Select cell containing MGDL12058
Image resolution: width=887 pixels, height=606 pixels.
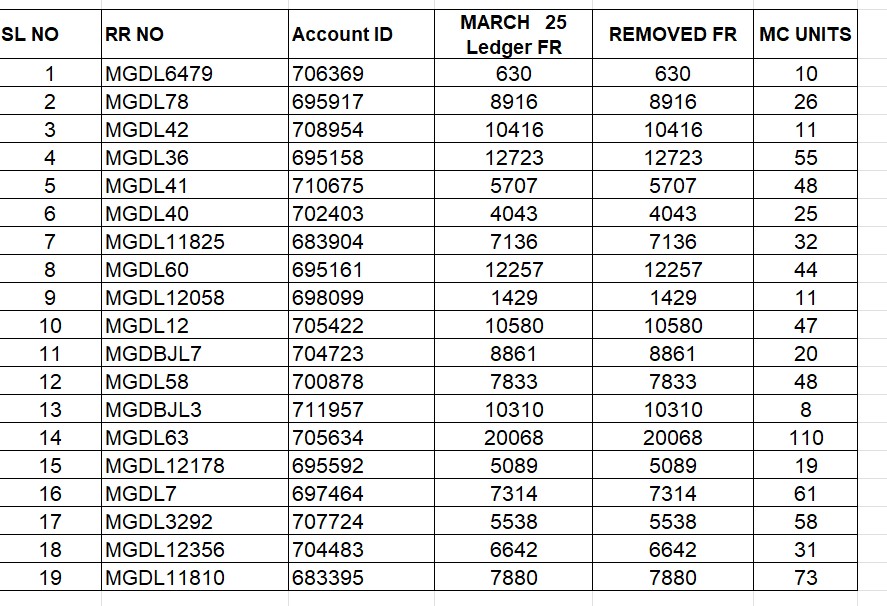[x=195, y=297]
